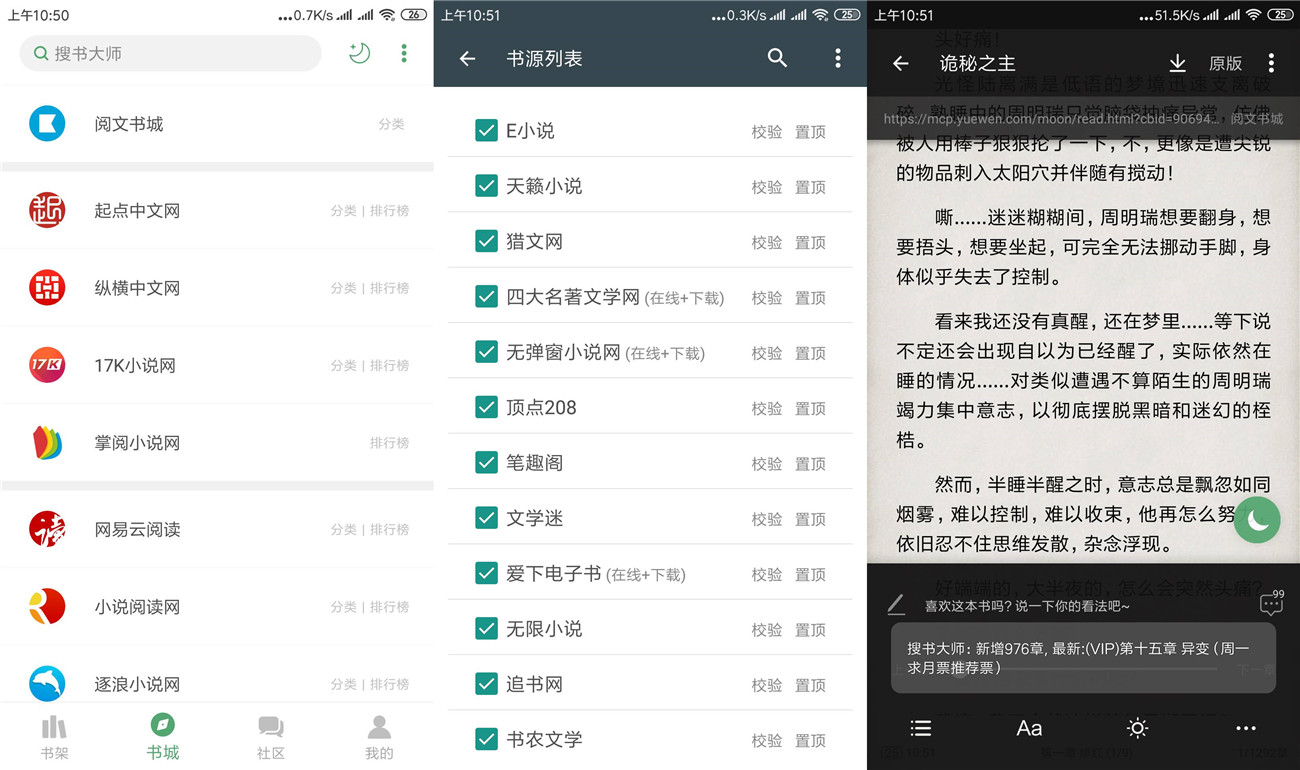Switch to 社区 bottom tab
This screenshot has width=1300, height=770.
click(270, 738)
